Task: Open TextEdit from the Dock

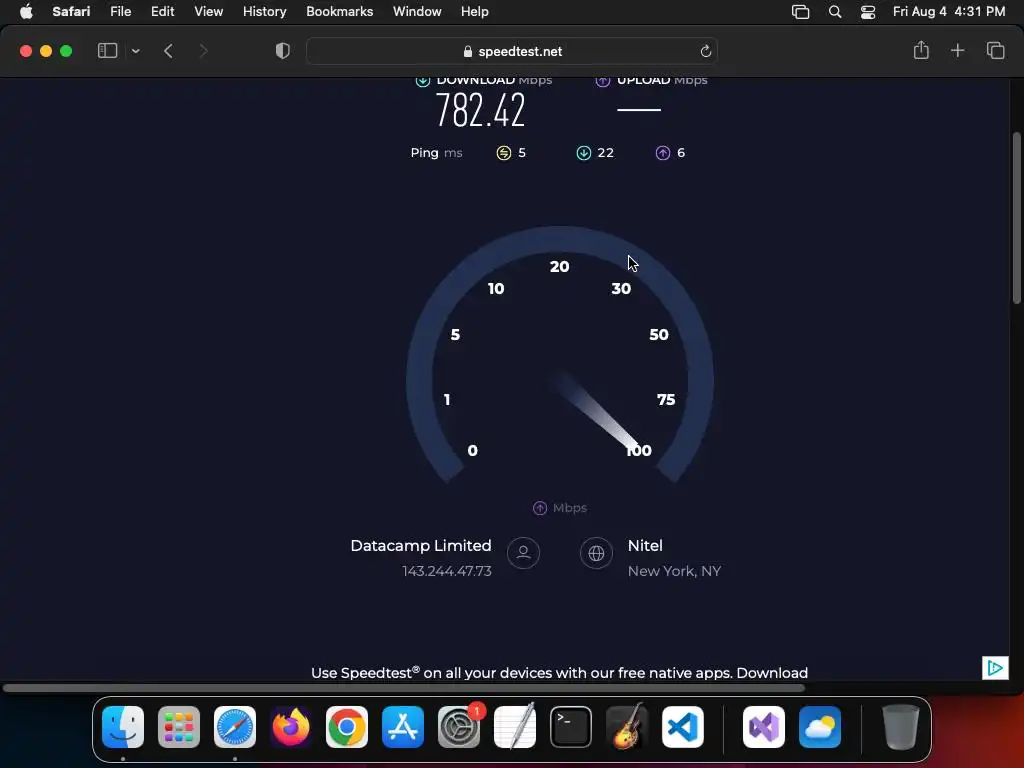Action: [515, 727]
